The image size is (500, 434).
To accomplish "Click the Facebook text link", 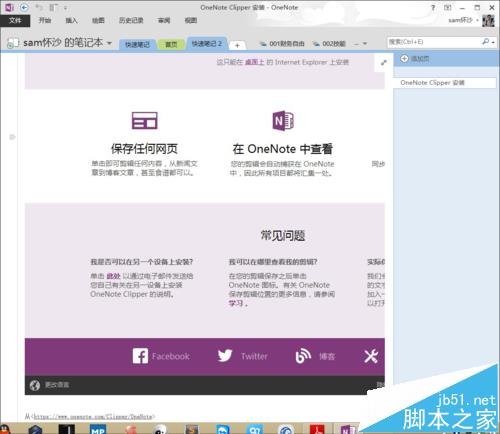I will 171,357.
